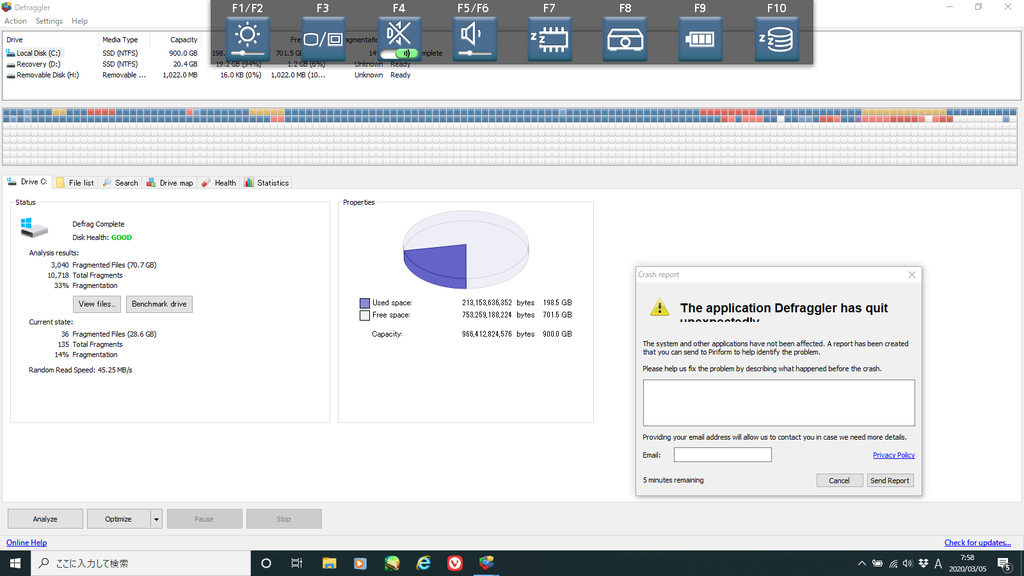Viewport: 1024px width, 576px height.
Task: Open the Privacy Policy link
Action: tap(893, 455)
